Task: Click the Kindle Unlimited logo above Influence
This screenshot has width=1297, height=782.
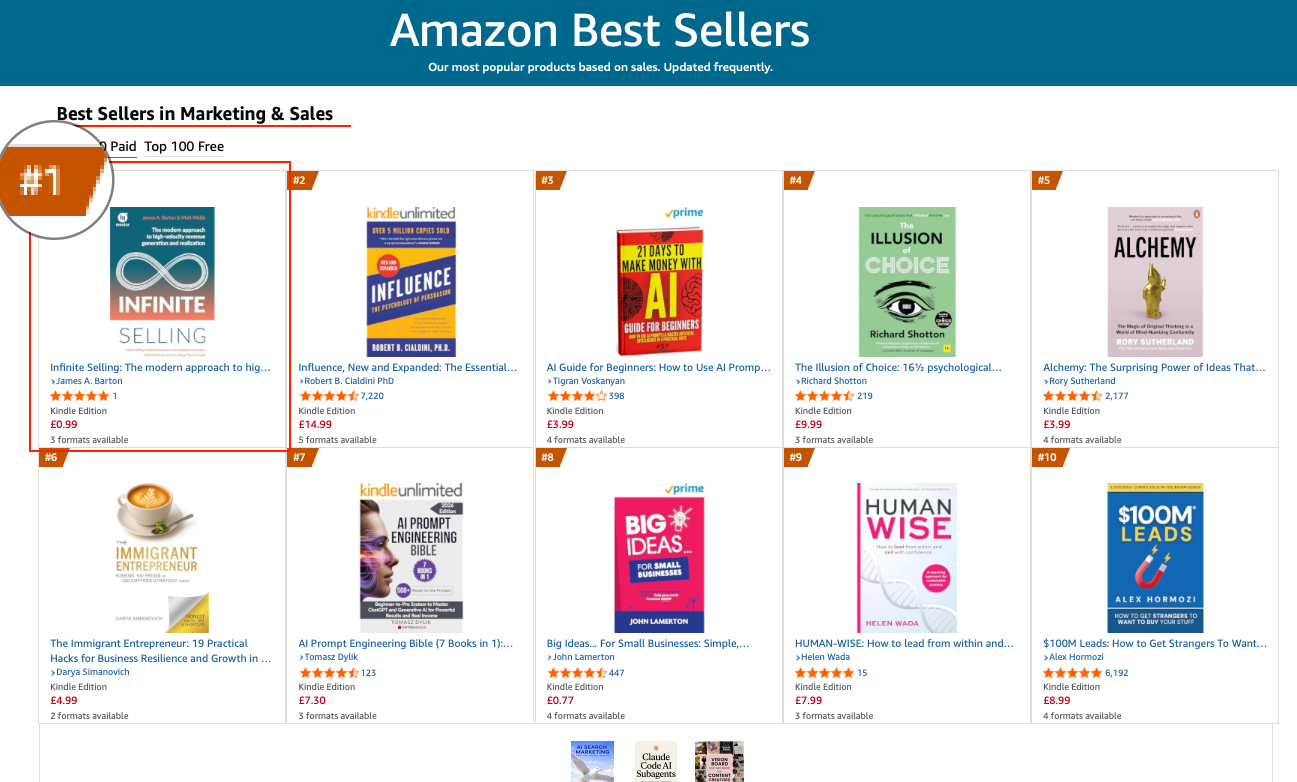Action: (x=411, y=213)
